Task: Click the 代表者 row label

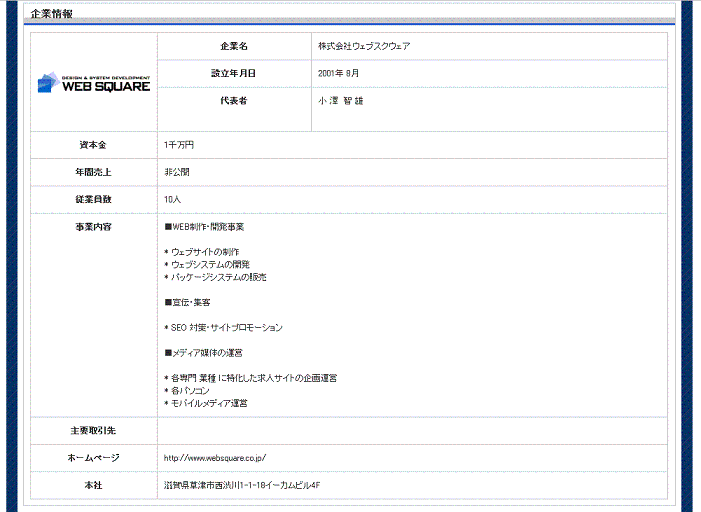Action: [x=233, y=101]
